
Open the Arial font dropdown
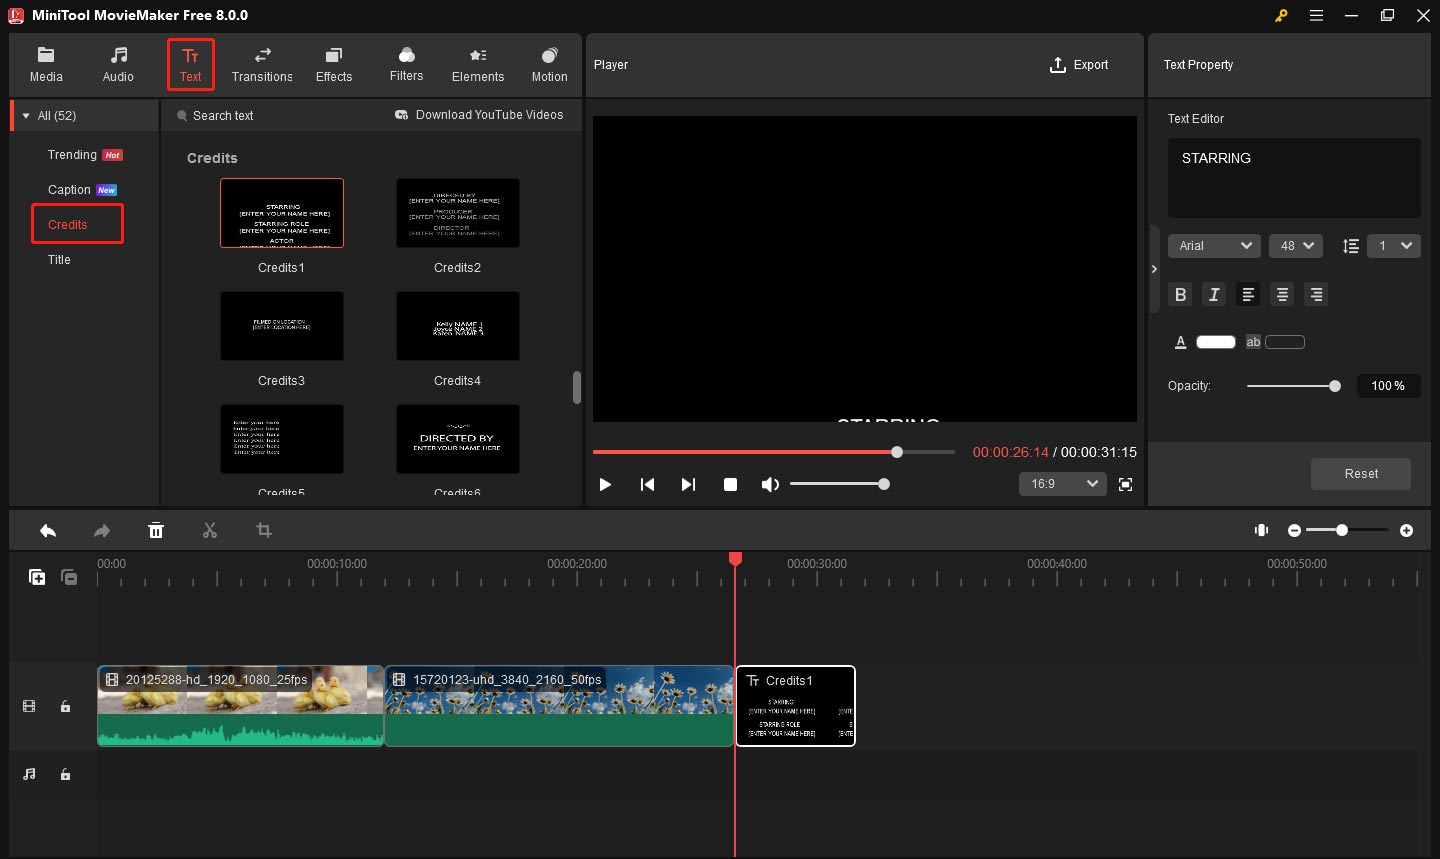pyautogui.click(x=1214, y=246)
